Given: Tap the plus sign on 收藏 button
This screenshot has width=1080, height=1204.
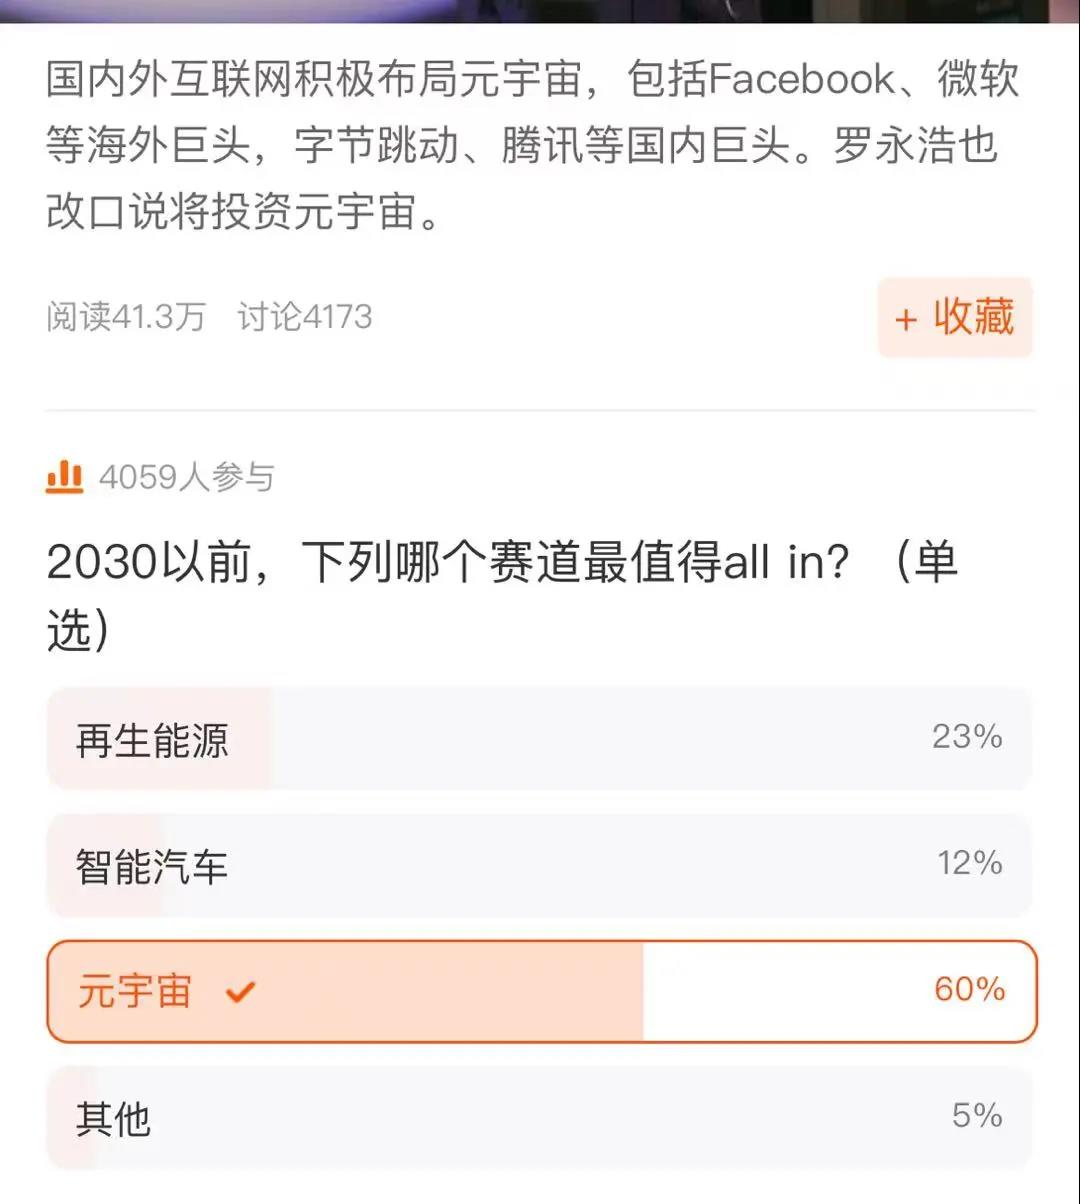Looking at the screenshot, I should 906,319.
